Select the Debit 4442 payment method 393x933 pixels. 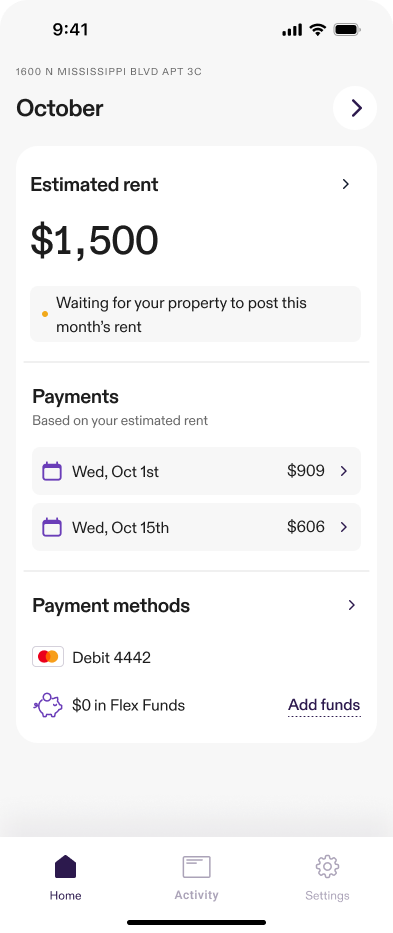click(111, 658)
